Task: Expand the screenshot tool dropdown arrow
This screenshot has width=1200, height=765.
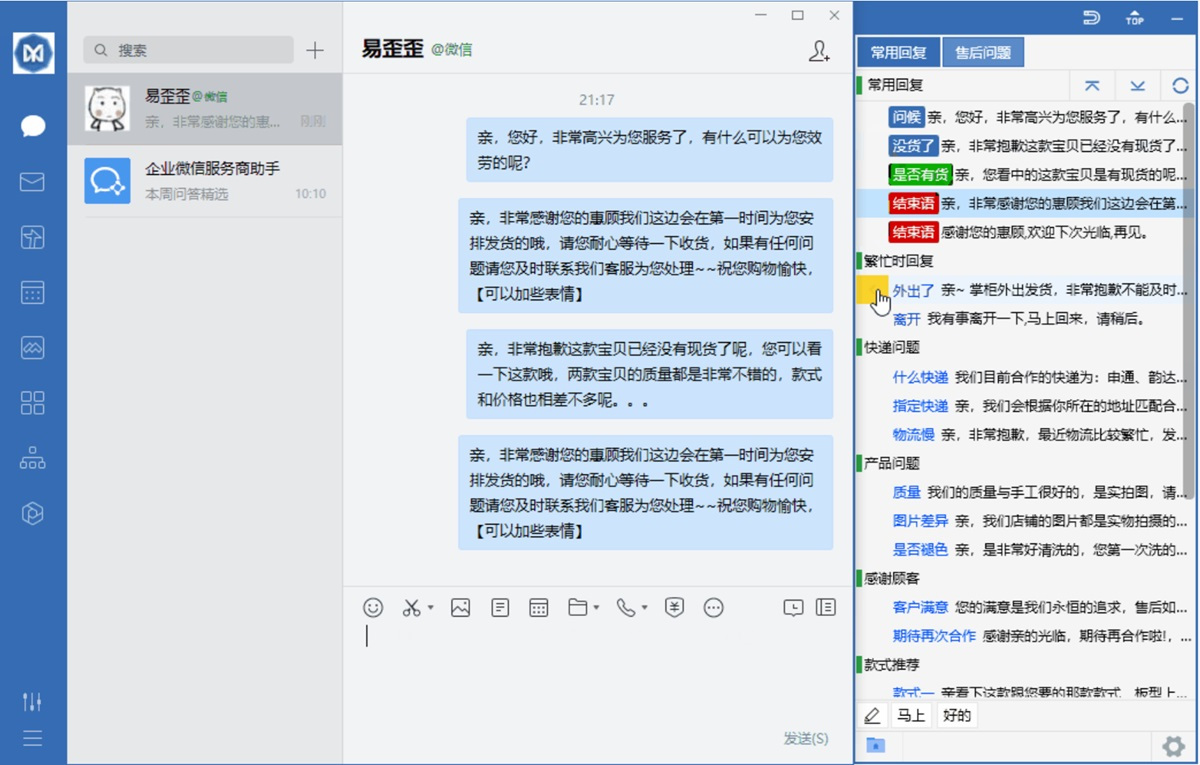Action: click(x=431, y=608)
